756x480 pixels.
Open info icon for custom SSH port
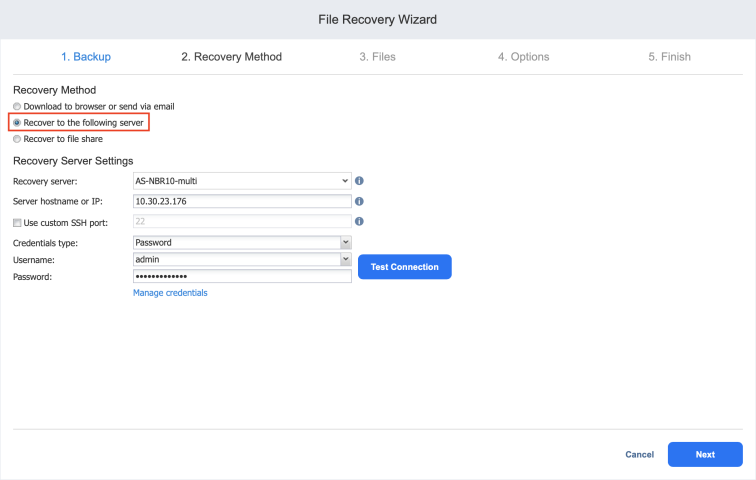tap(359, 221)
